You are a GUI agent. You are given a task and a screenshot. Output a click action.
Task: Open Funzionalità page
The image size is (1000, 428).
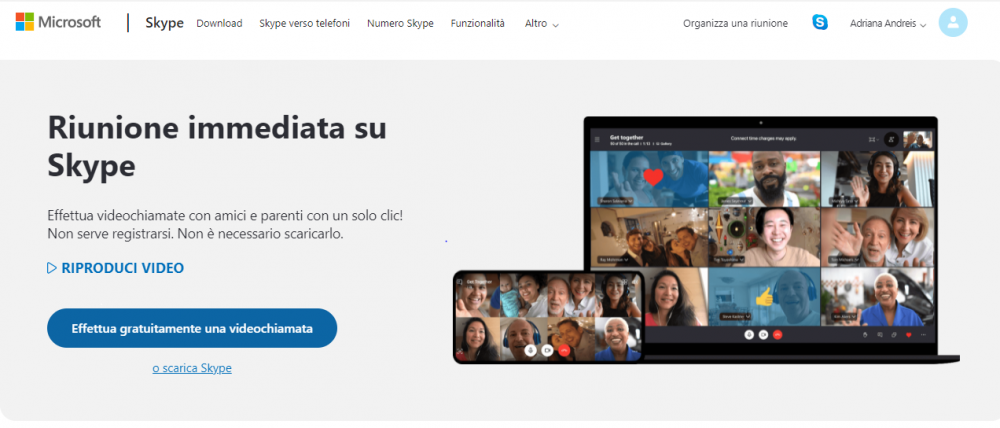point(477,23)
